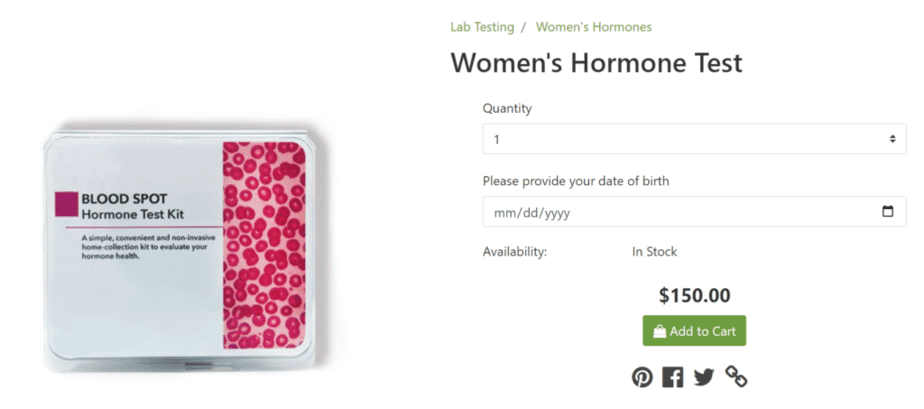This screenshot has height=409, width=924.
Task: Open the Quantity dropdown
Action: [x=694, y=139]
